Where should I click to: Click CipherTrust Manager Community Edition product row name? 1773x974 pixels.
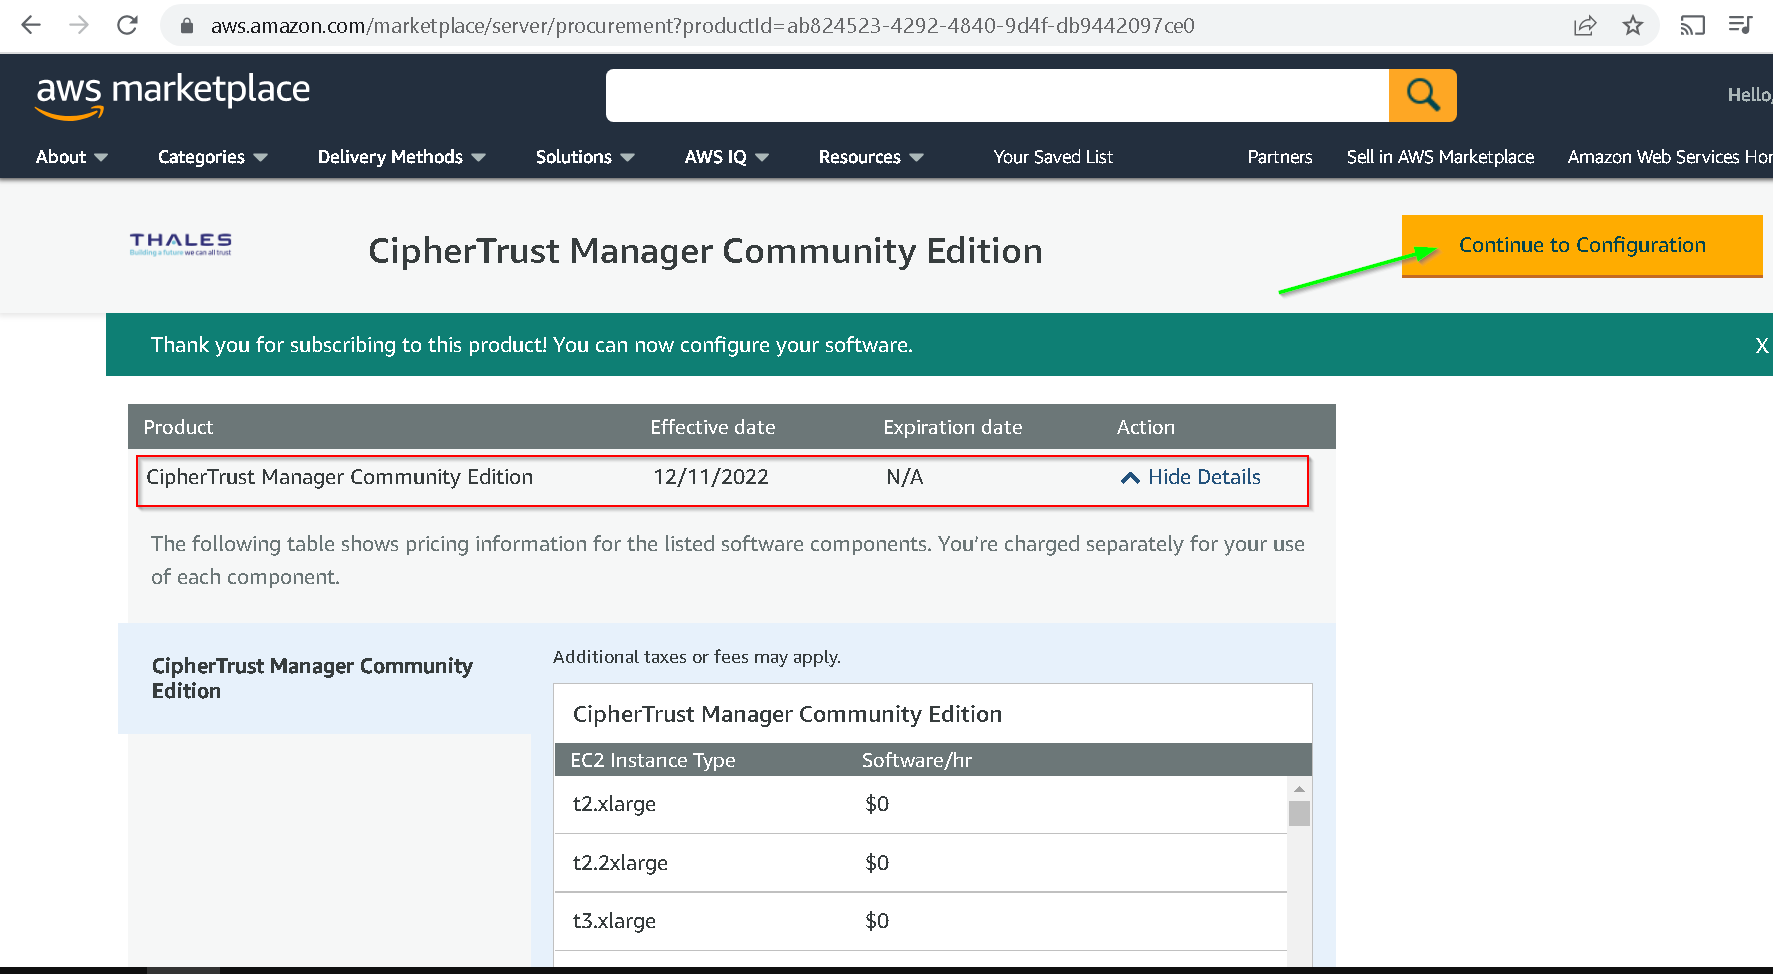point(340,477)
